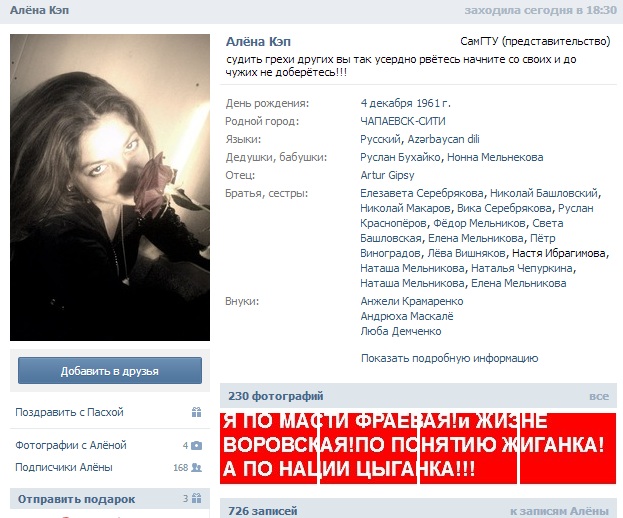
Task: Open Фотографии с Алёной link
Action: (71, 445)
